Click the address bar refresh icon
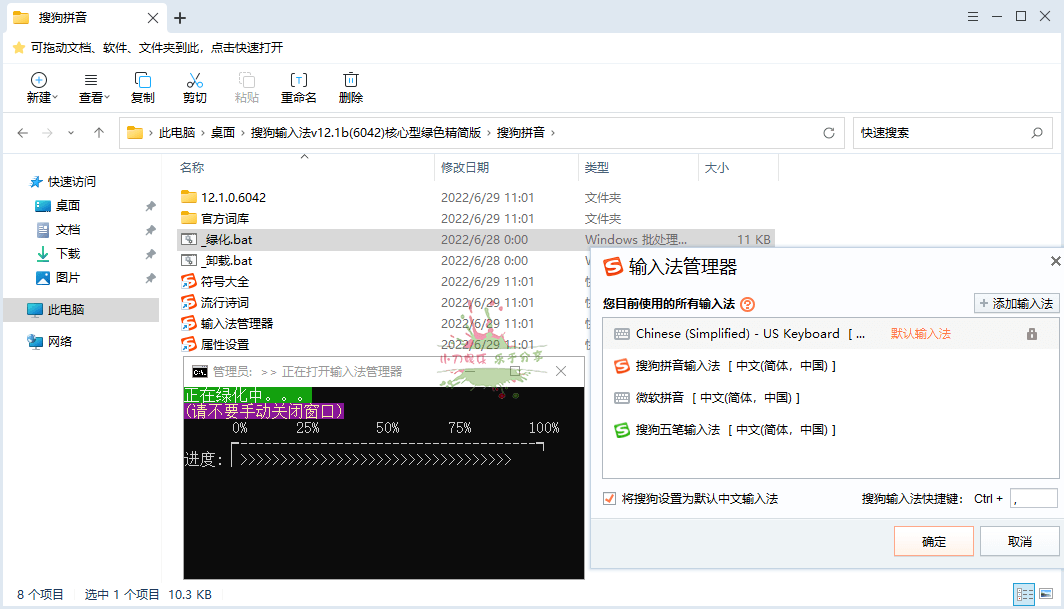This screenshot has height=609, width=1064. point(829,132)
